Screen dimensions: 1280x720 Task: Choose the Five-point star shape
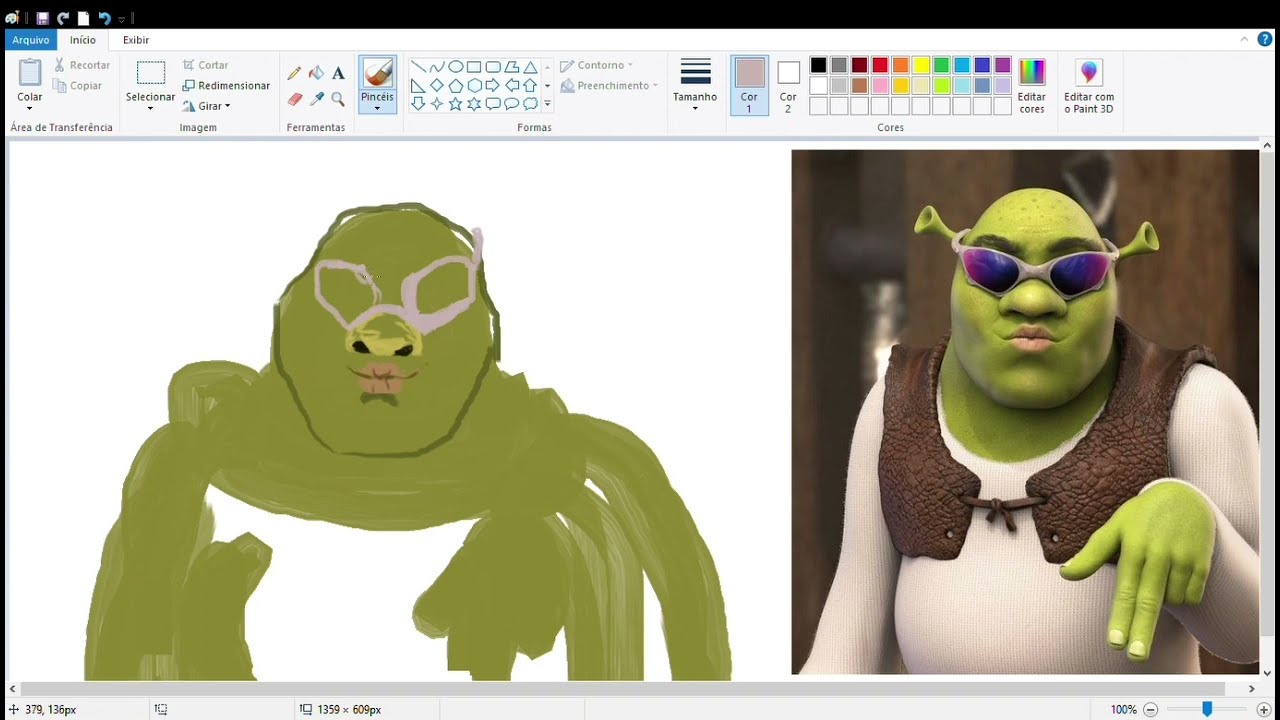455,104
